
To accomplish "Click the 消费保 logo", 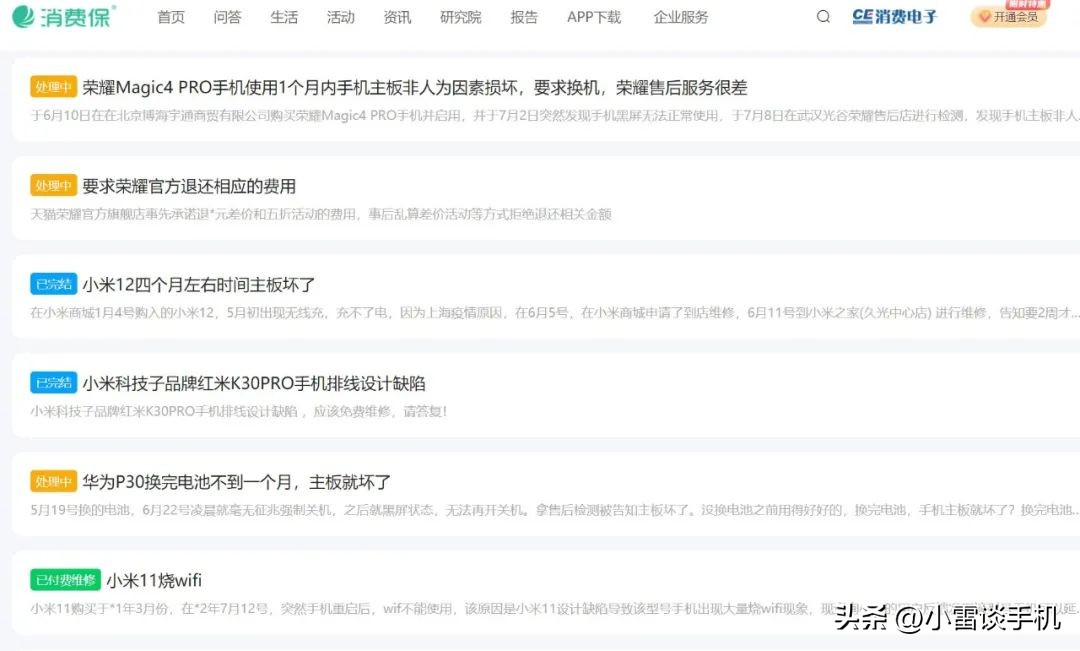I will coord(64,17).
